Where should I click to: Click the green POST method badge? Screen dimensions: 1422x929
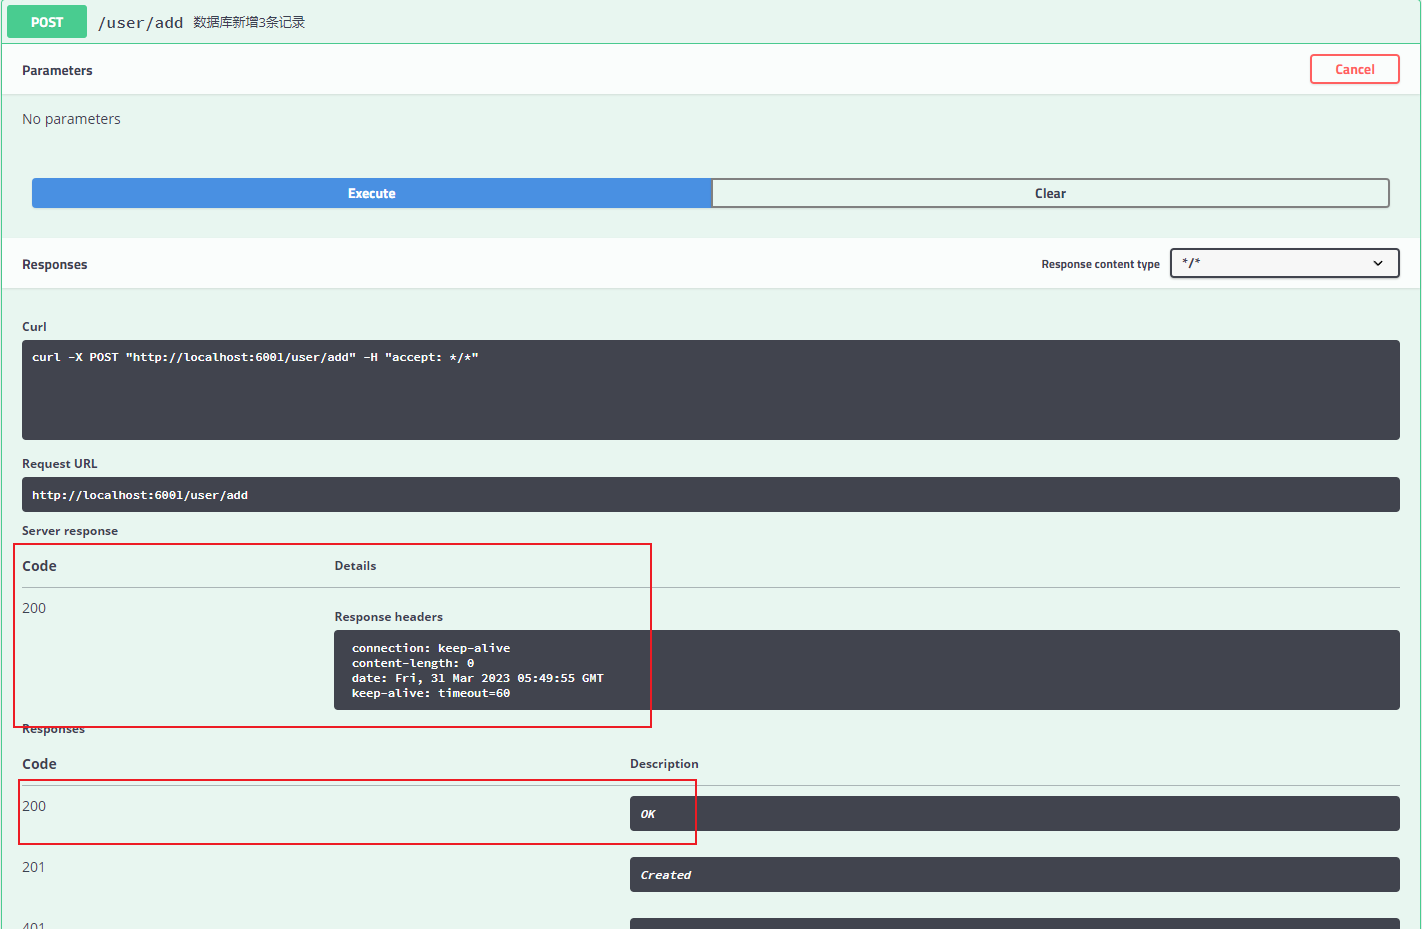point(47,22)
